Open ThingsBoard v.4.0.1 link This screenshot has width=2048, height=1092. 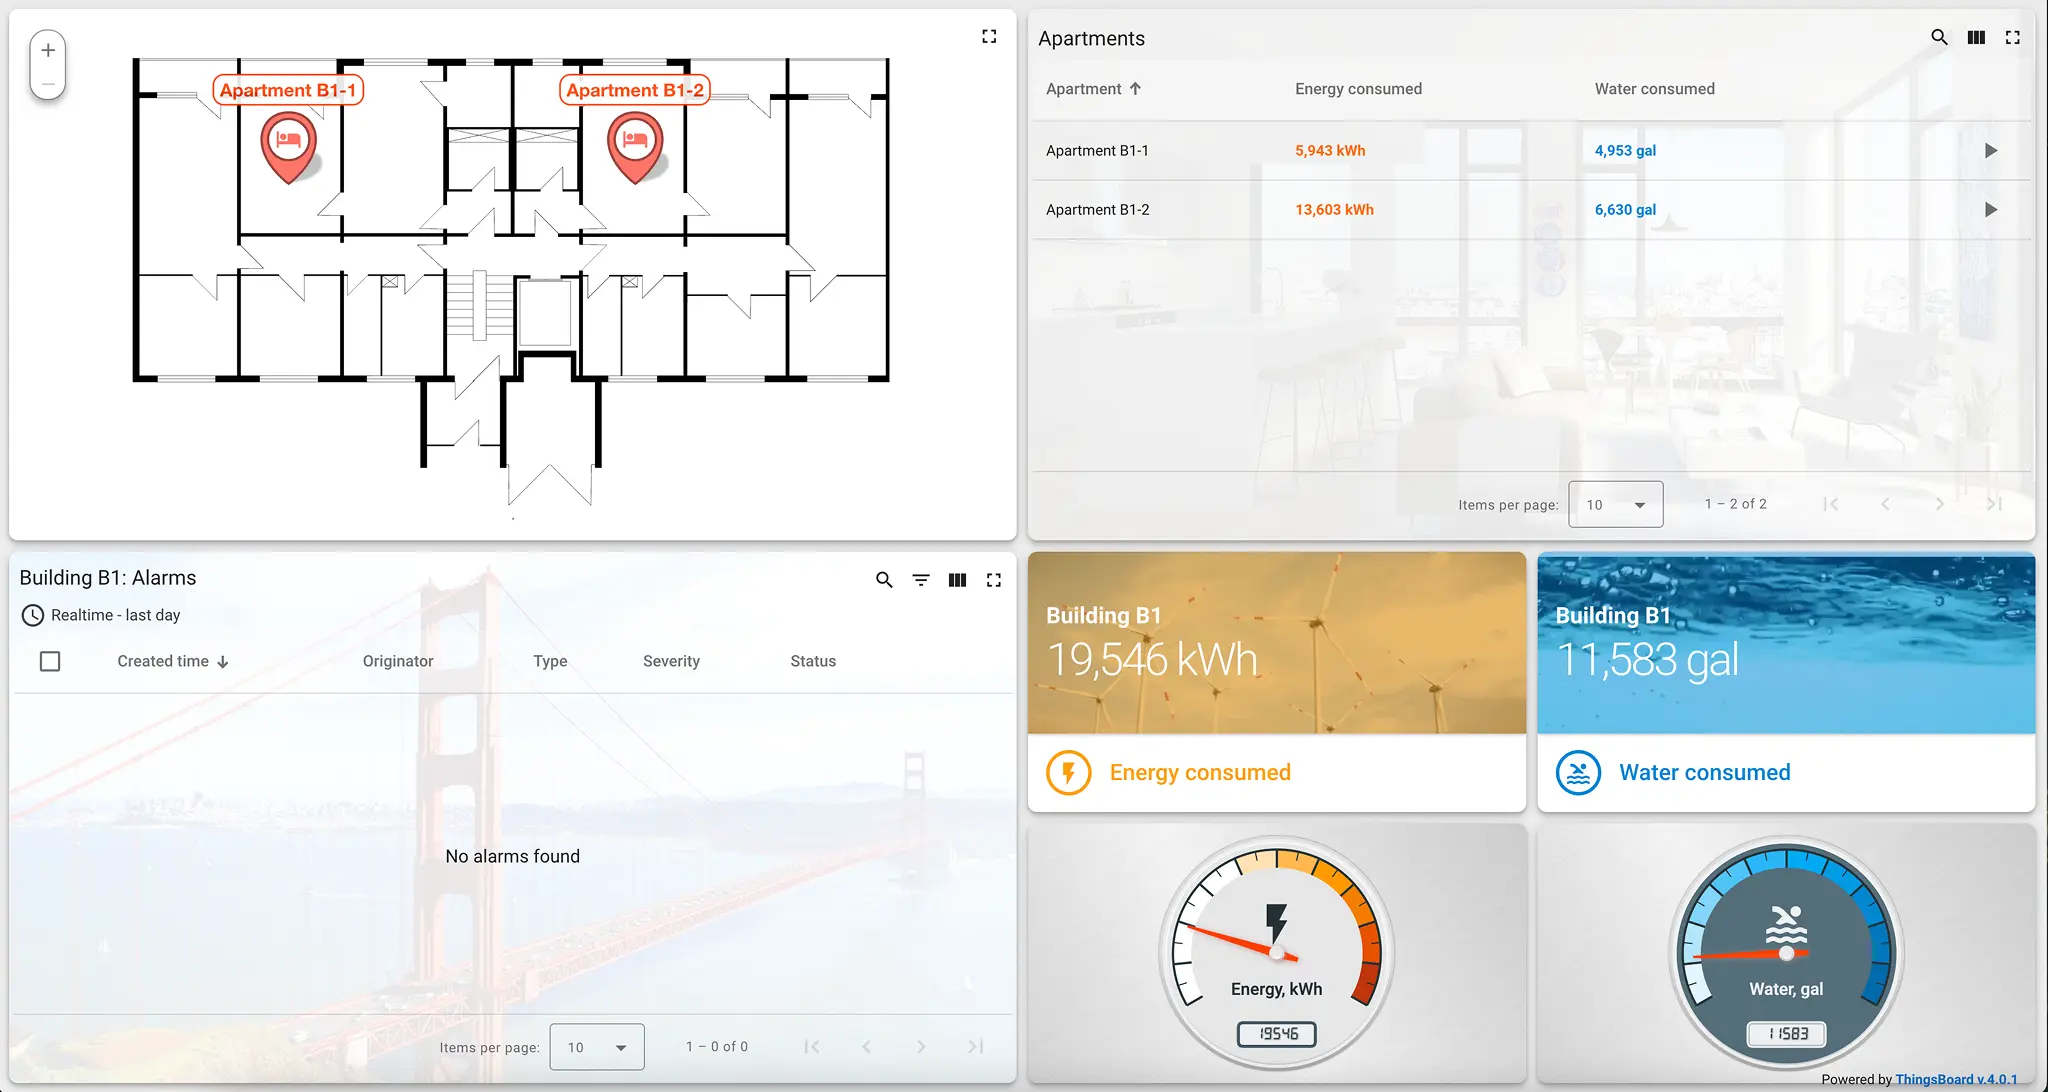point(1956,1079)
